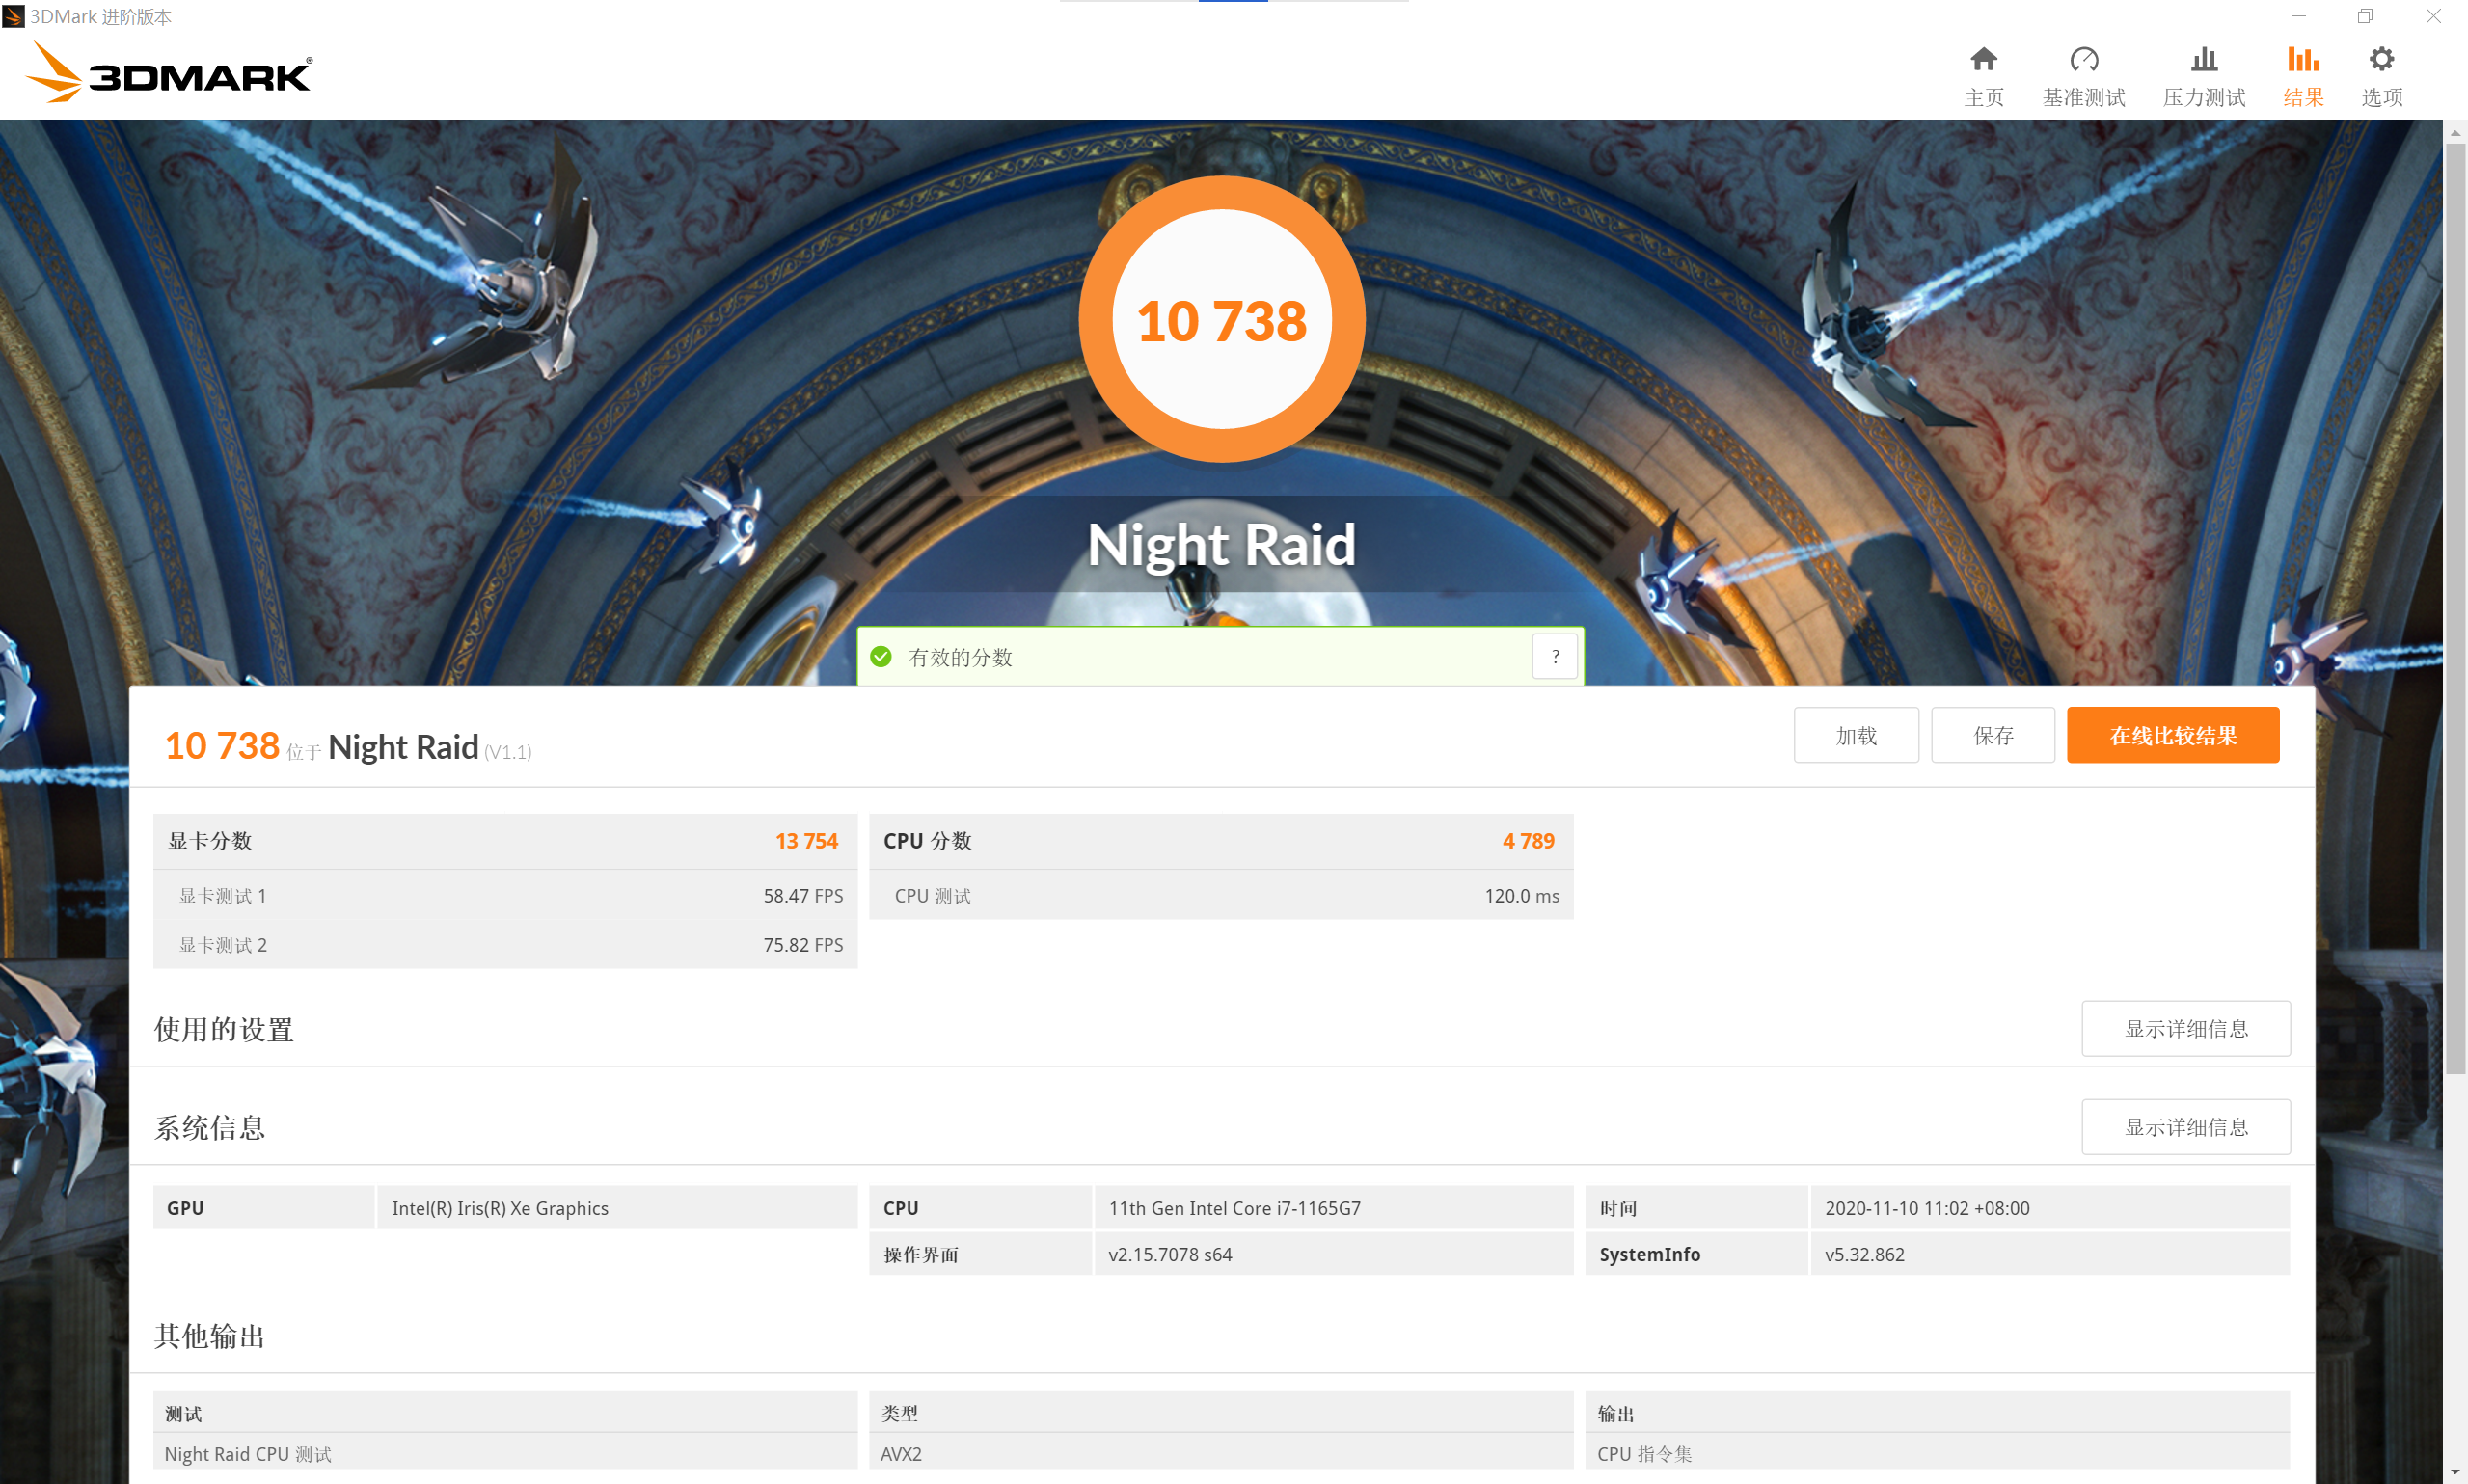
Task: Select the 结果 tab label
Action: coord(2303,97)
